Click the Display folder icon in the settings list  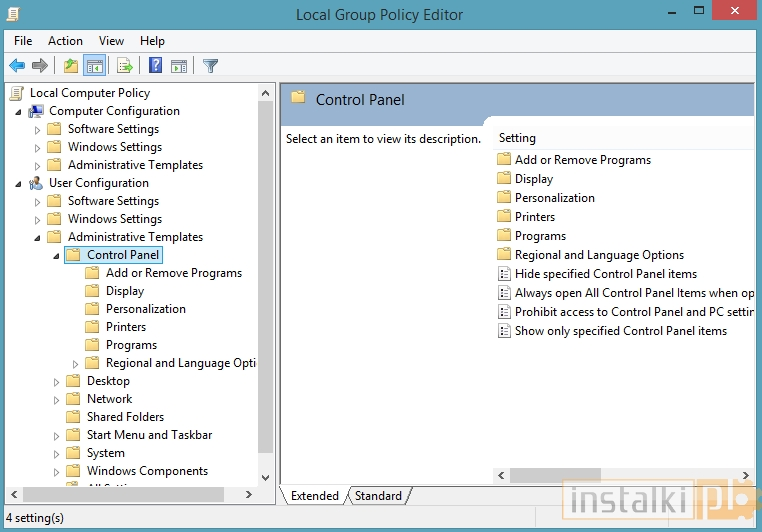click(x=504, y=178)
